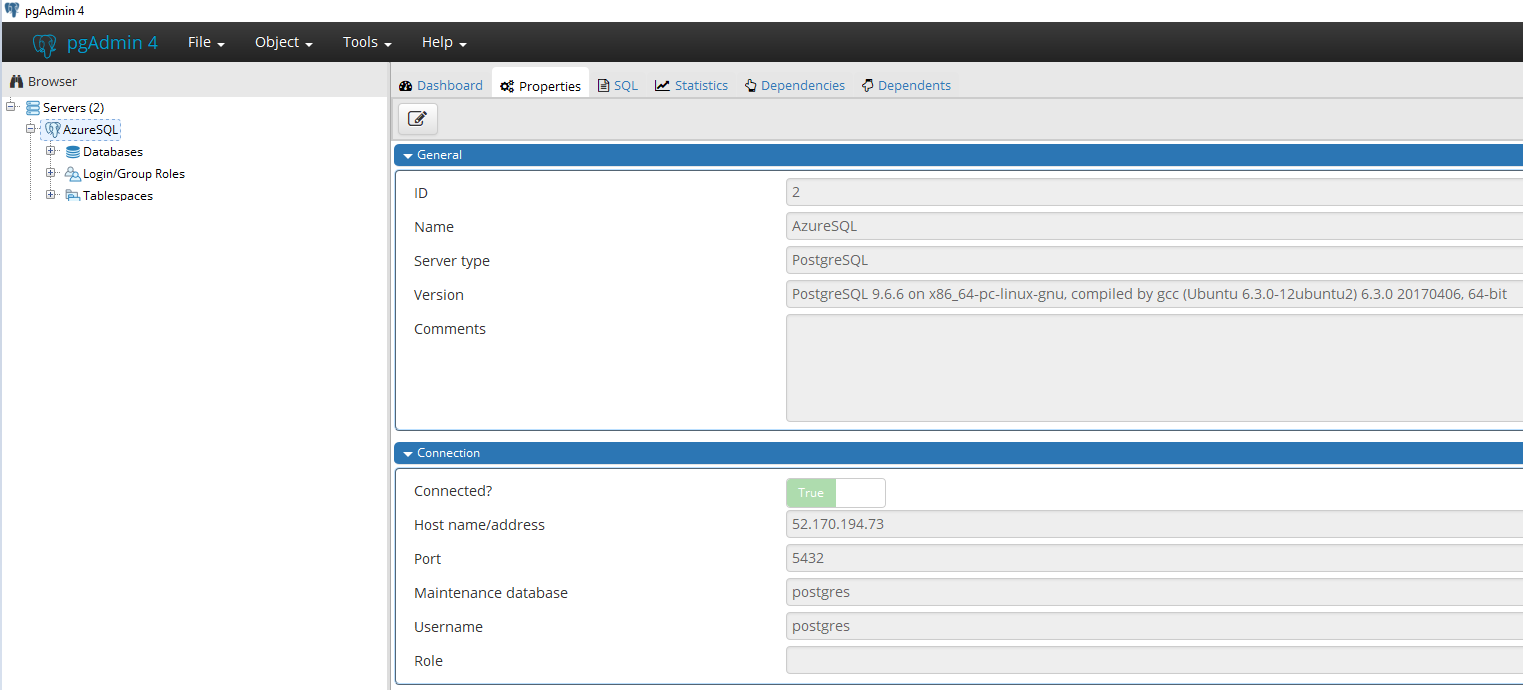Screen dimensions: 1523x690
Task: Click the Login/Group Roles icon
Action: (73, 174)
